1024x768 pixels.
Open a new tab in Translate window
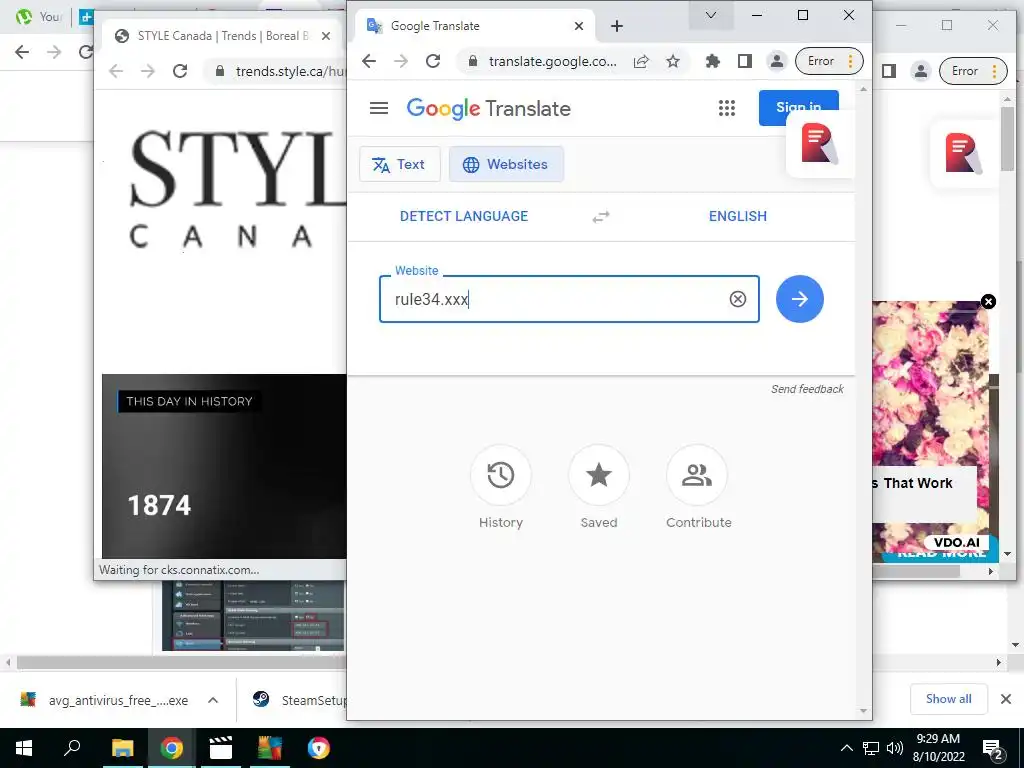click(616, 26)
